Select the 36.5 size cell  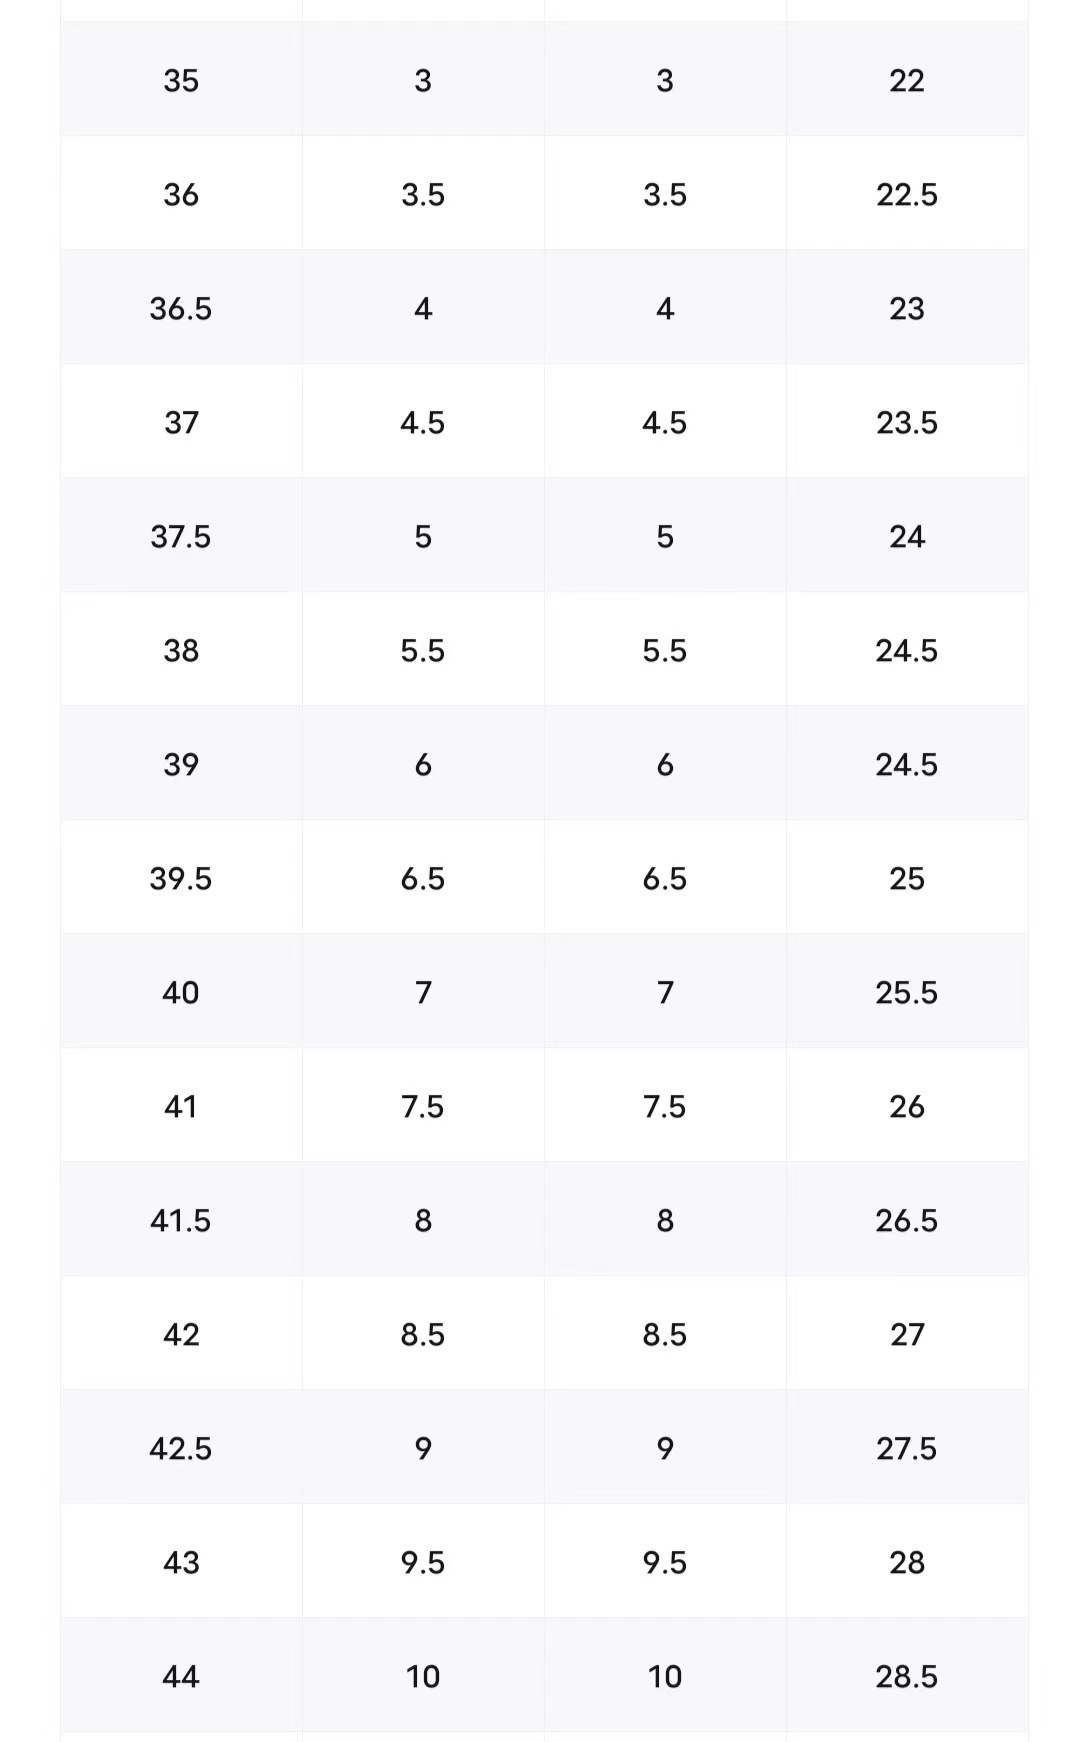181,308
